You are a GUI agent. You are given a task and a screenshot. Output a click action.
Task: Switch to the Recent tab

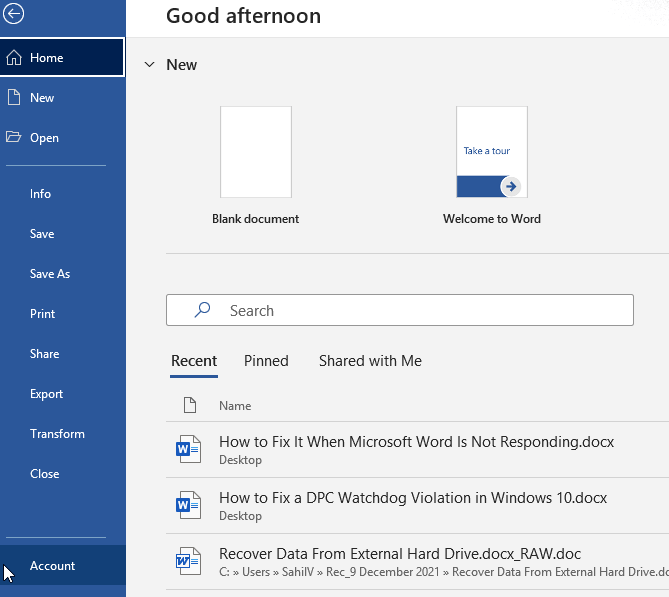click(194, 361)
